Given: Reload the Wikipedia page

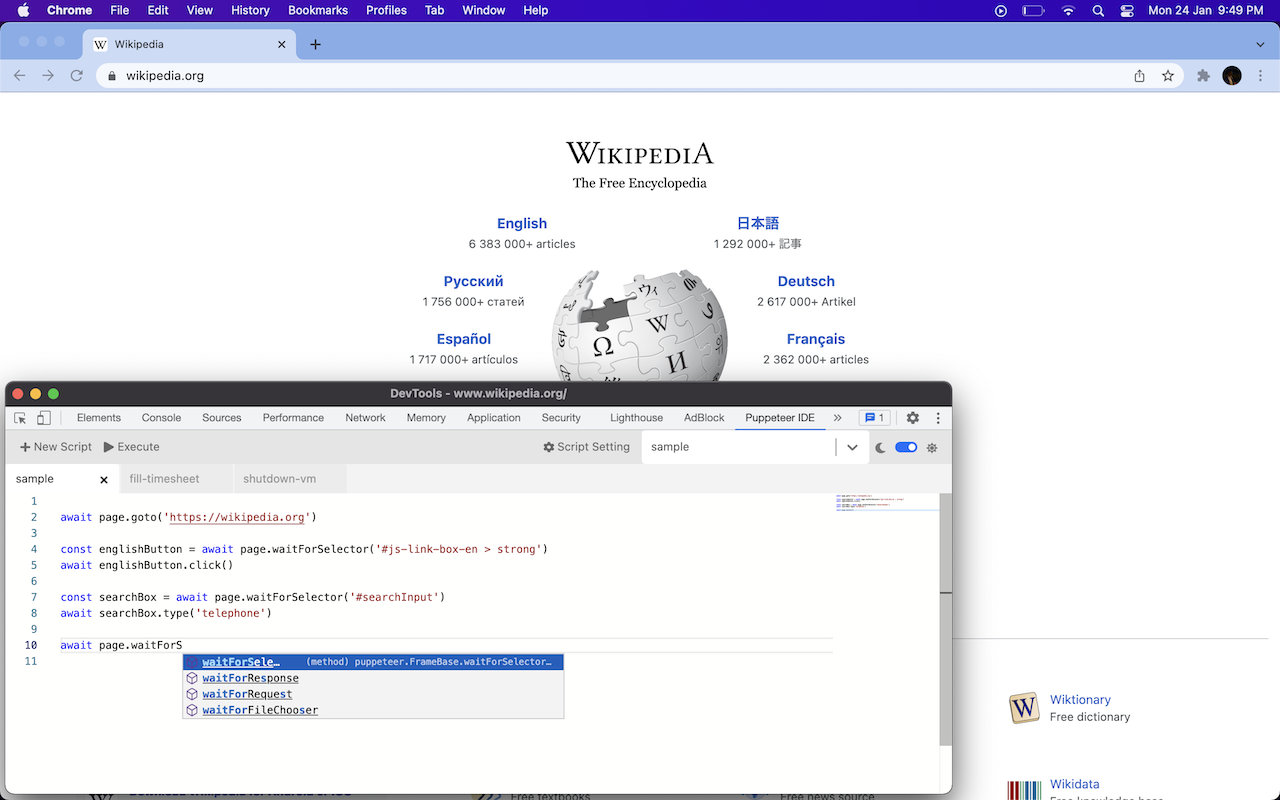Looking at the screenshot, I should coord(76,76).
